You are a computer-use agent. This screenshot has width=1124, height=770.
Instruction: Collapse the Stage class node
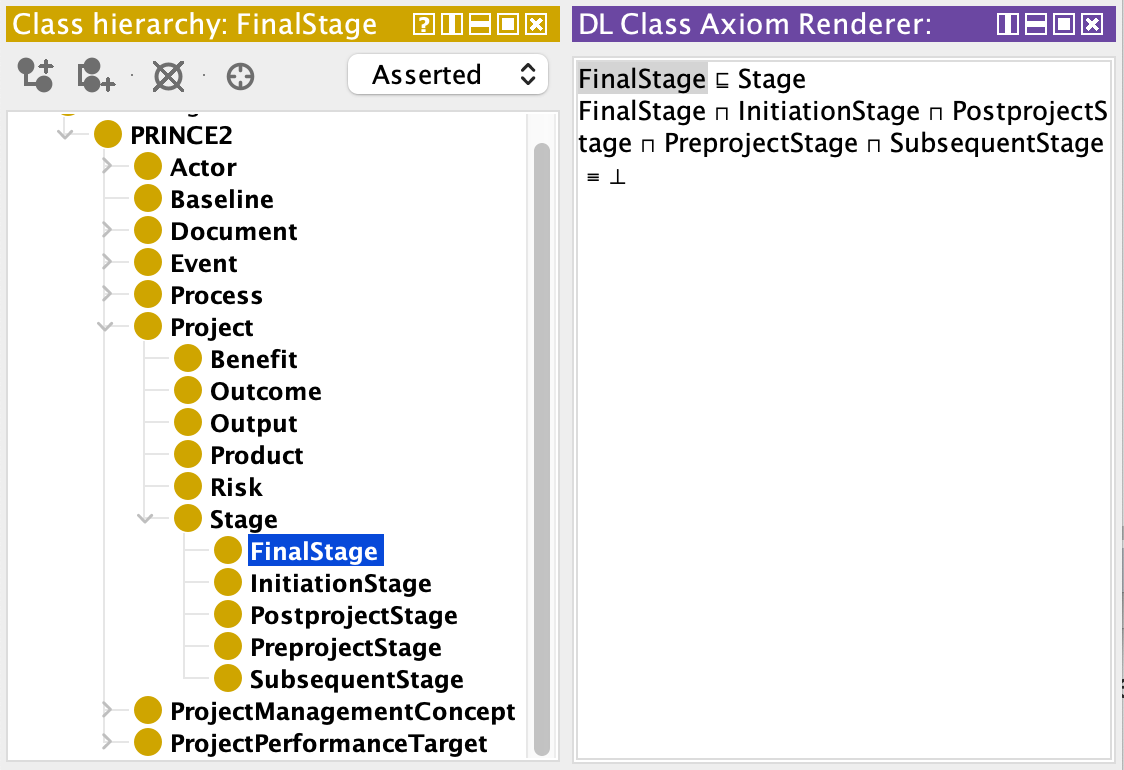(146, 519)
